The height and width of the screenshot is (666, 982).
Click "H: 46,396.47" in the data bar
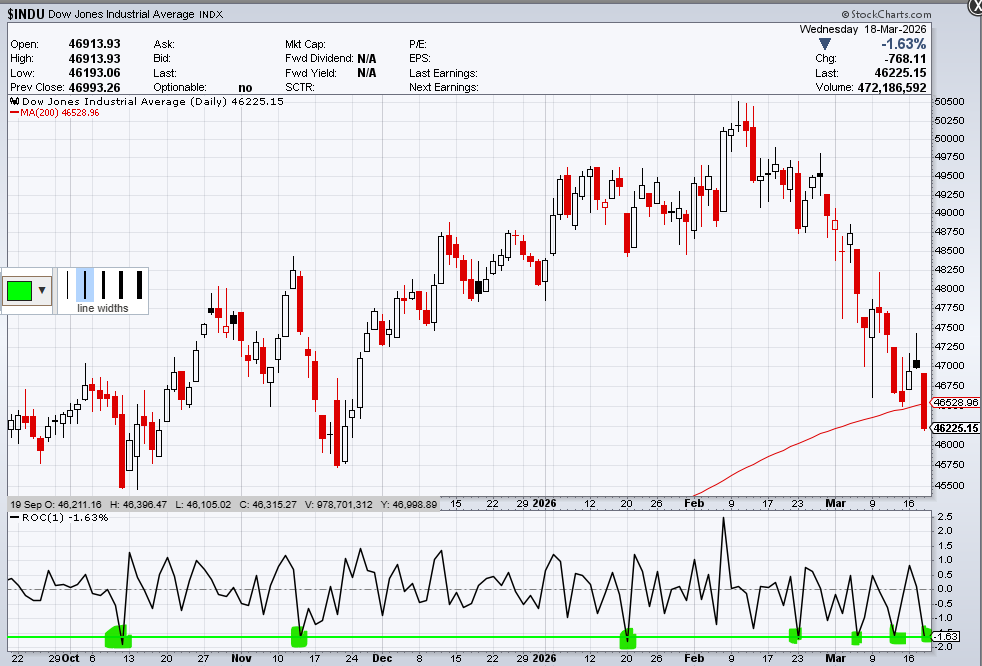click(138, 504)
